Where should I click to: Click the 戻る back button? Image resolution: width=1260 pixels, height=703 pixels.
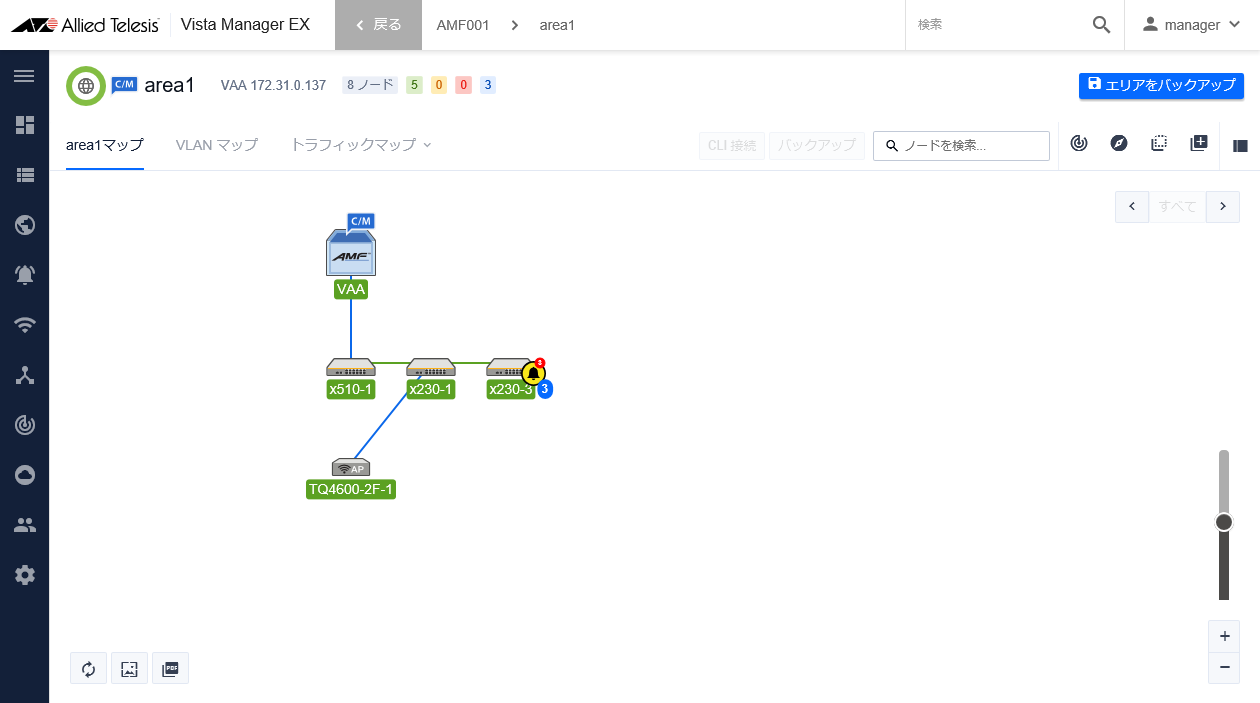[378, 25]
